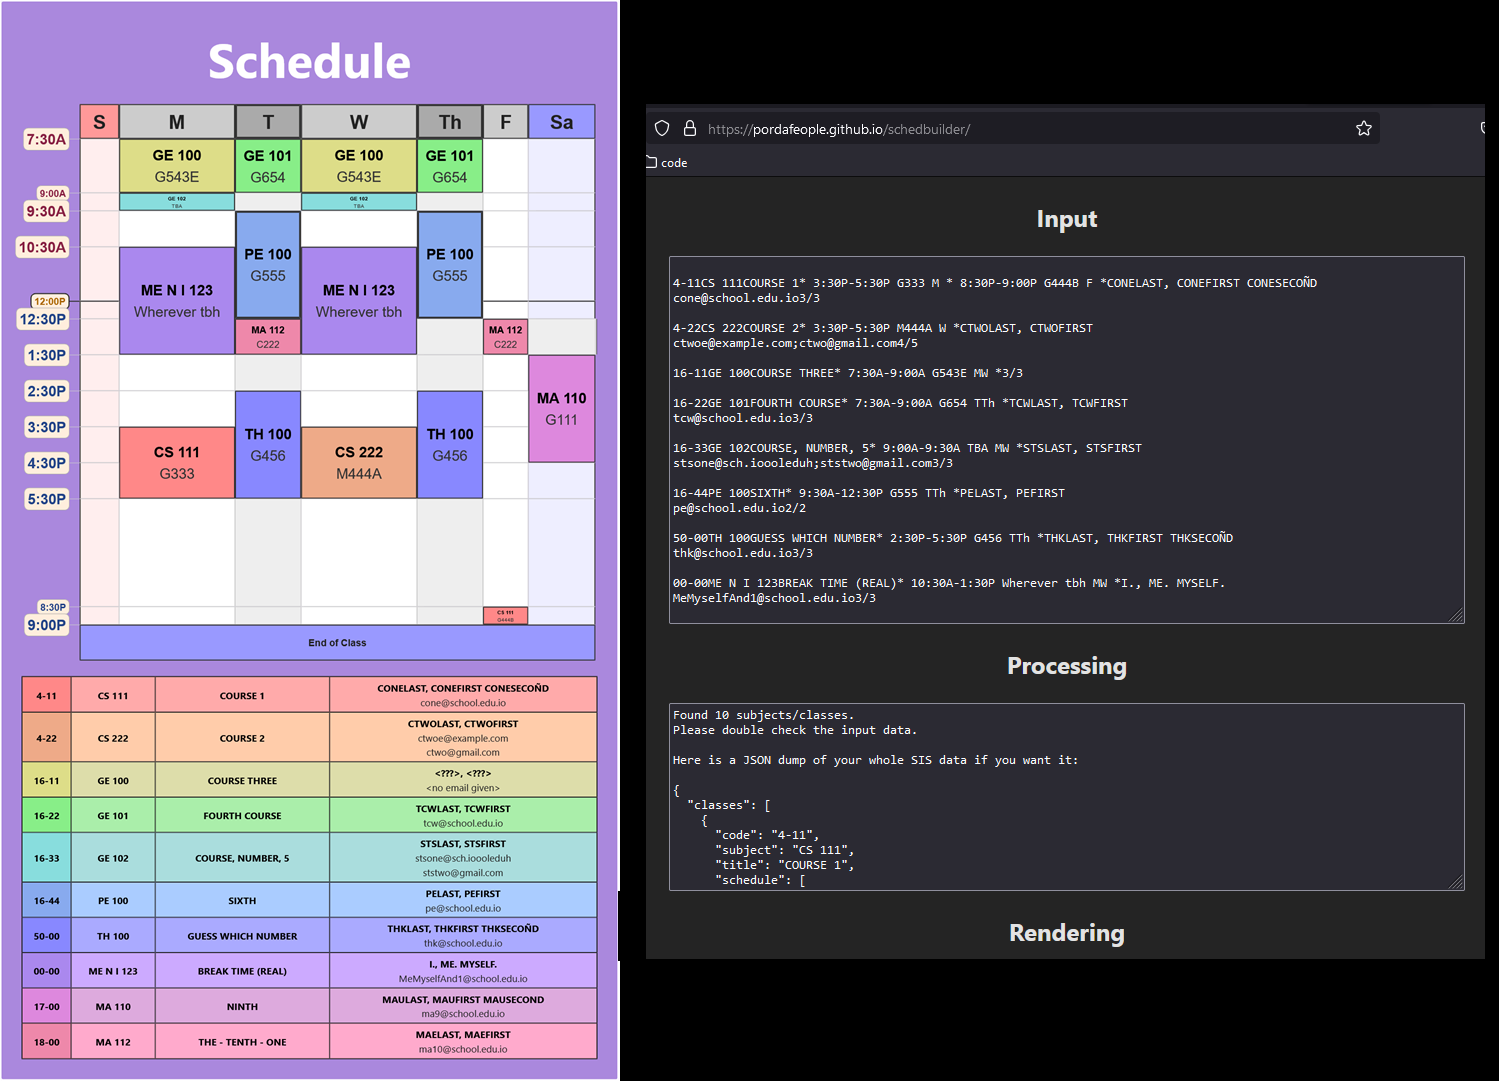The height and width of the screenshot is (1081, 1499).
Task: Click the Th column header
Action: (x=450, y=122)
